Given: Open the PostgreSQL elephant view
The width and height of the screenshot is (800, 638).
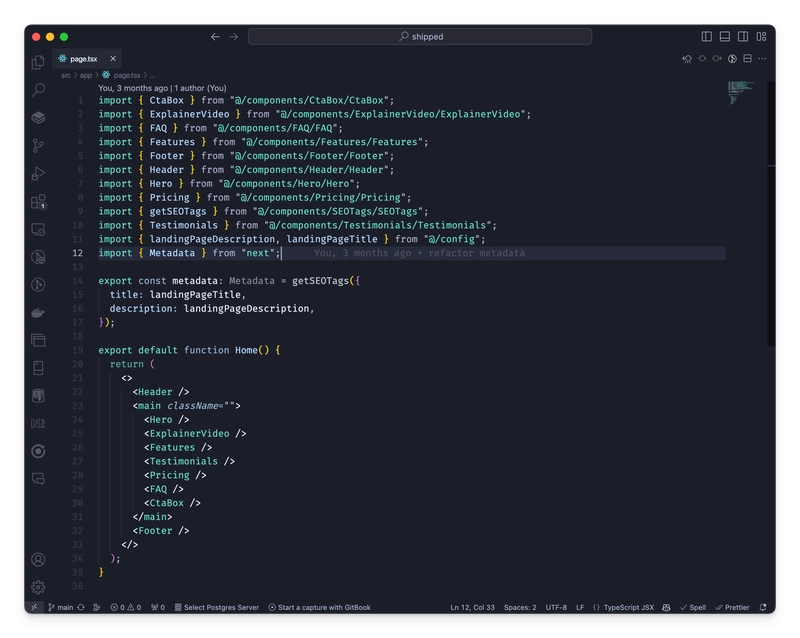Looking at the screenshot, I should pos(38,396).
